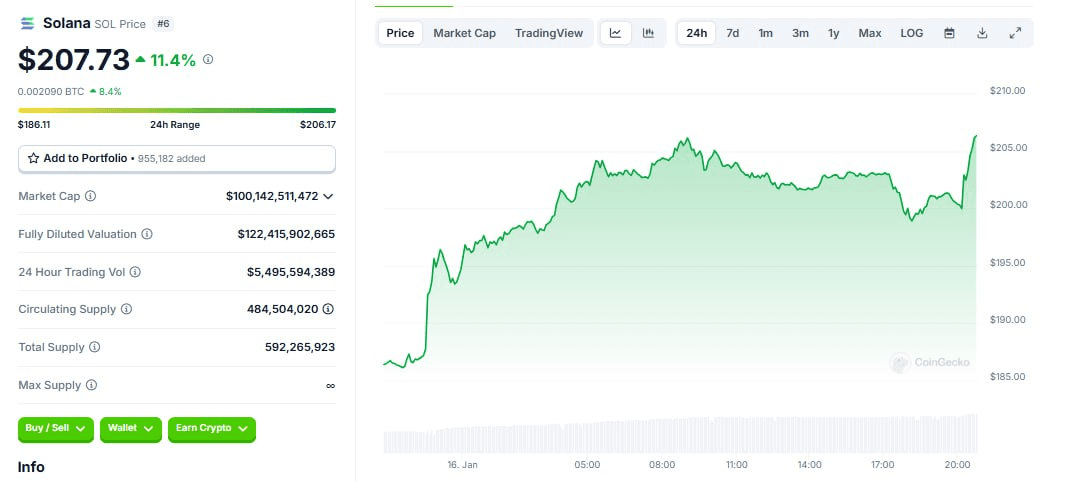Open the Wallet dropdown

[131, 429]
